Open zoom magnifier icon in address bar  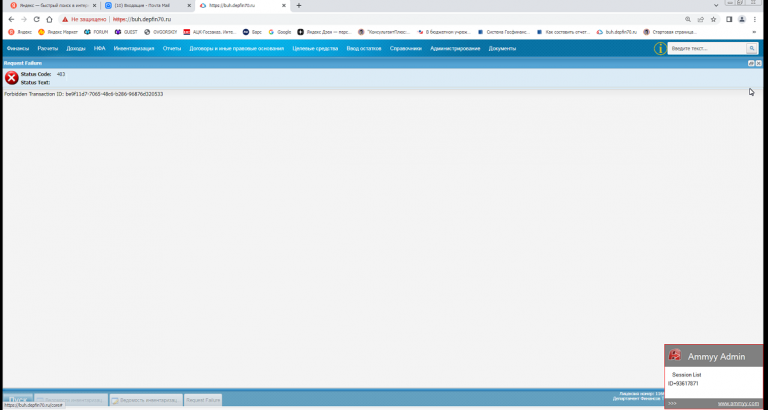pyautogui.click(x=688, y=19)
